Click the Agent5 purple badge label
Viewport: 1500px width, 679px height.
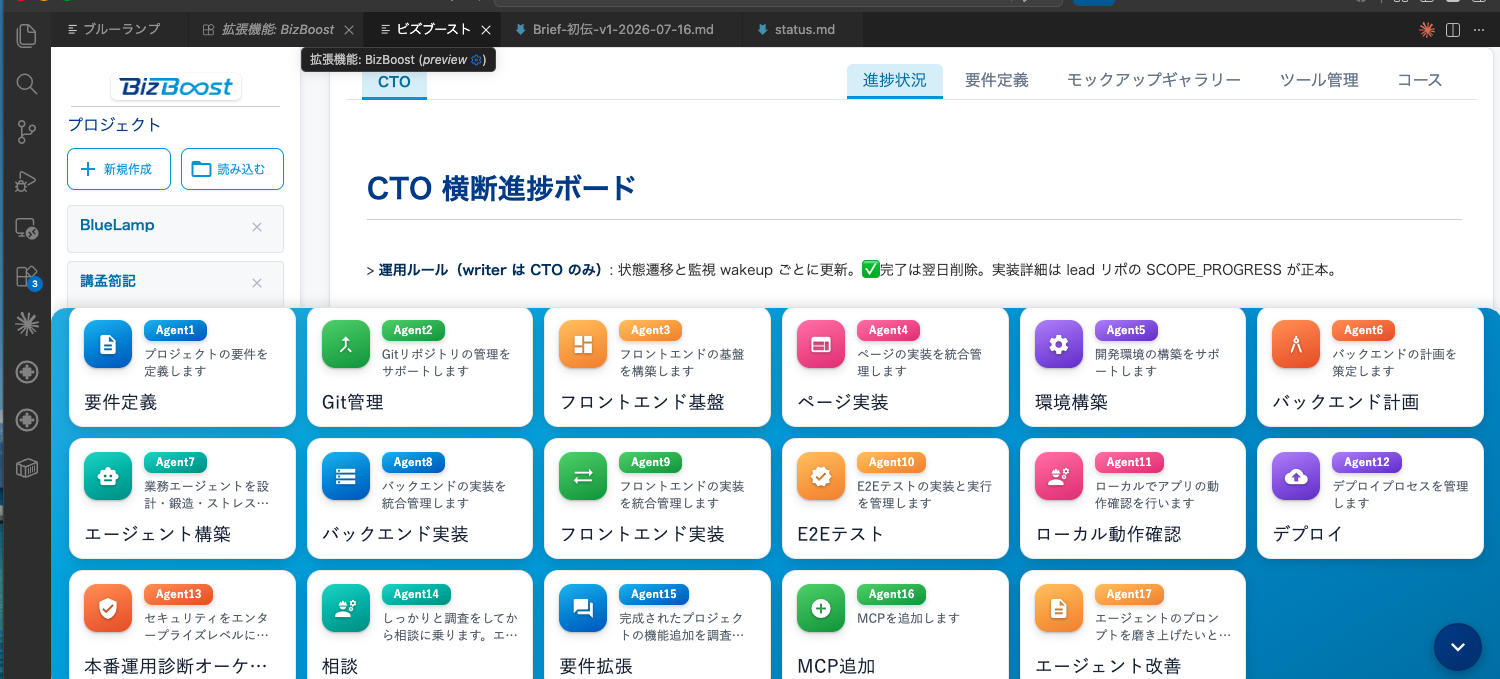pyautogui.click(x=1125, y=330)
